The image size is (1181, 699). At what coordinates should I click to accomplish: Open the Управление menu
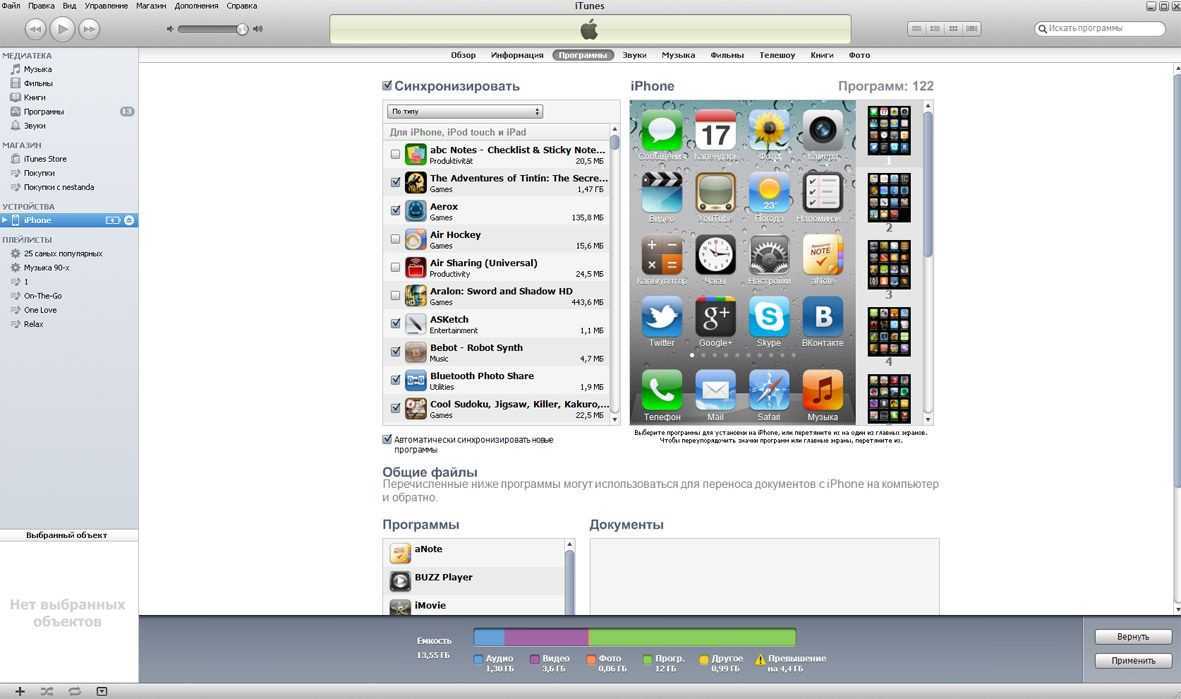[106, 5]
